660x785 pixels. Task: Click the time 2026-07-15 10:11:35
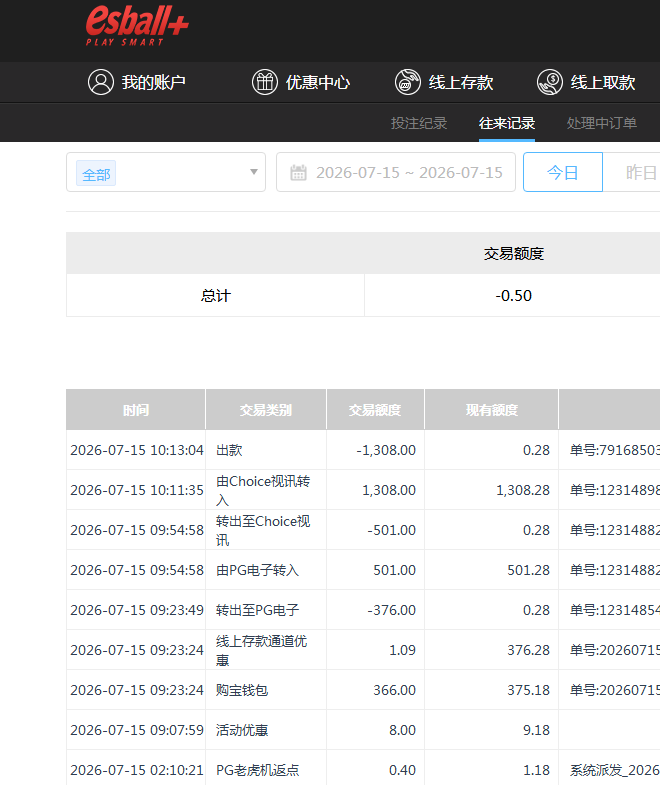pos(137,490)
